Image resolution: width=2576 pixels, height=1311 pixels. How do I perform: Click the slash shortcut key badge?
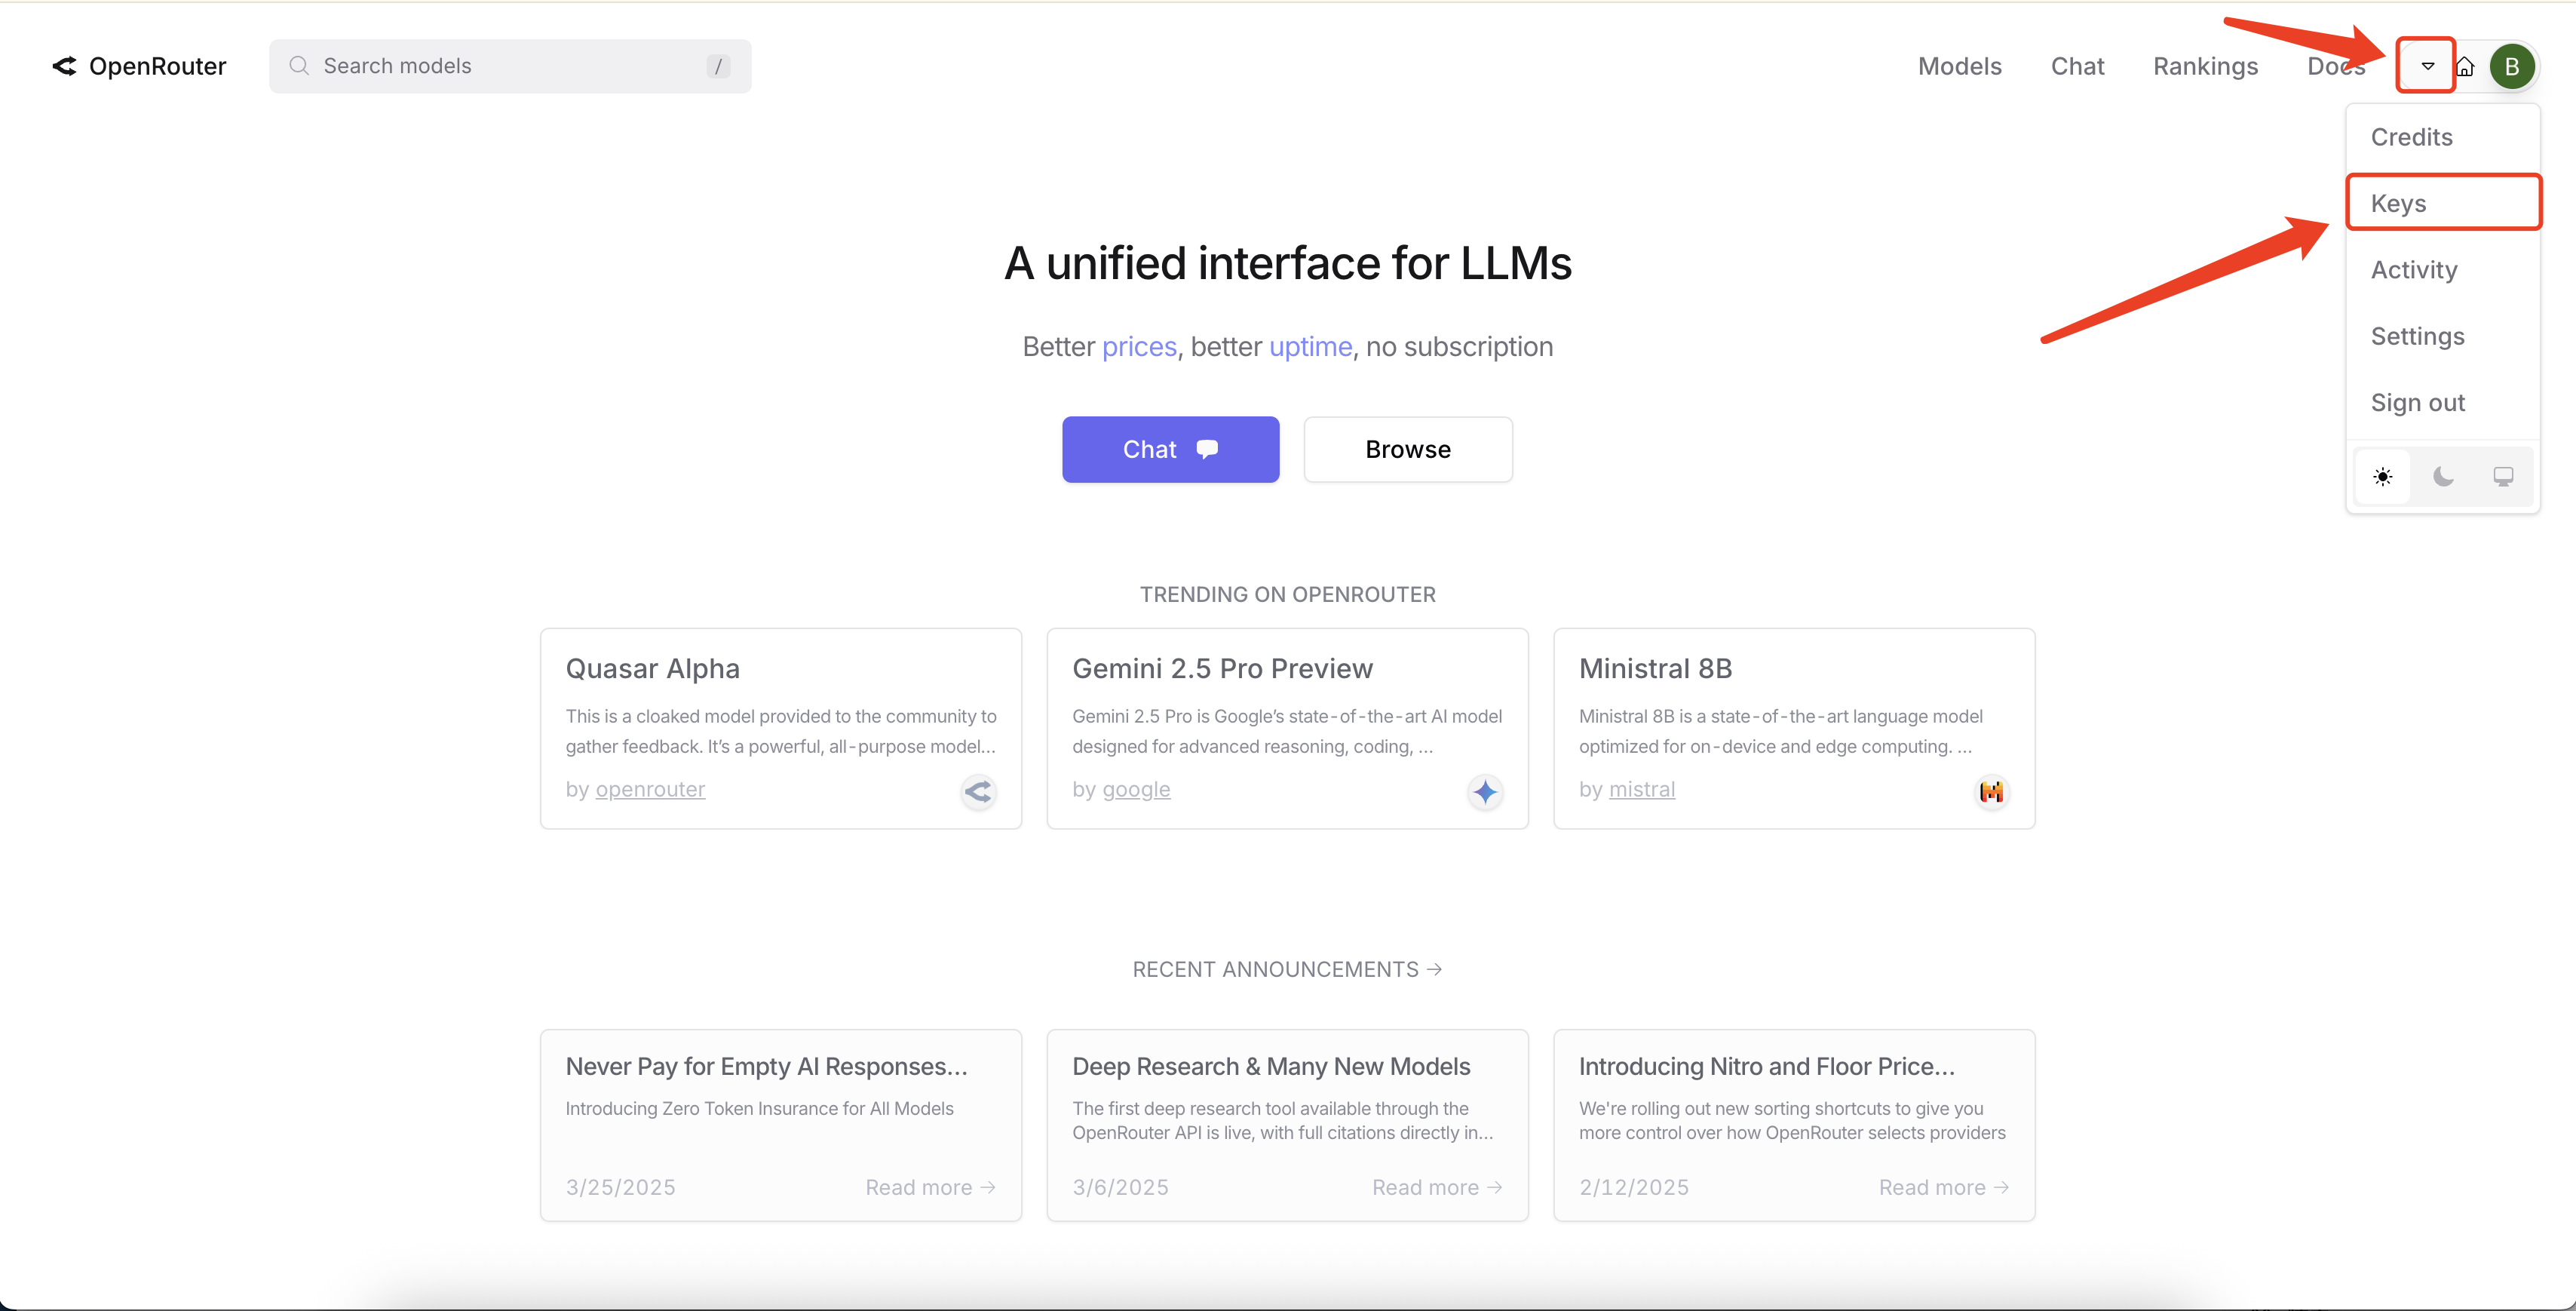tap(717, 66)
